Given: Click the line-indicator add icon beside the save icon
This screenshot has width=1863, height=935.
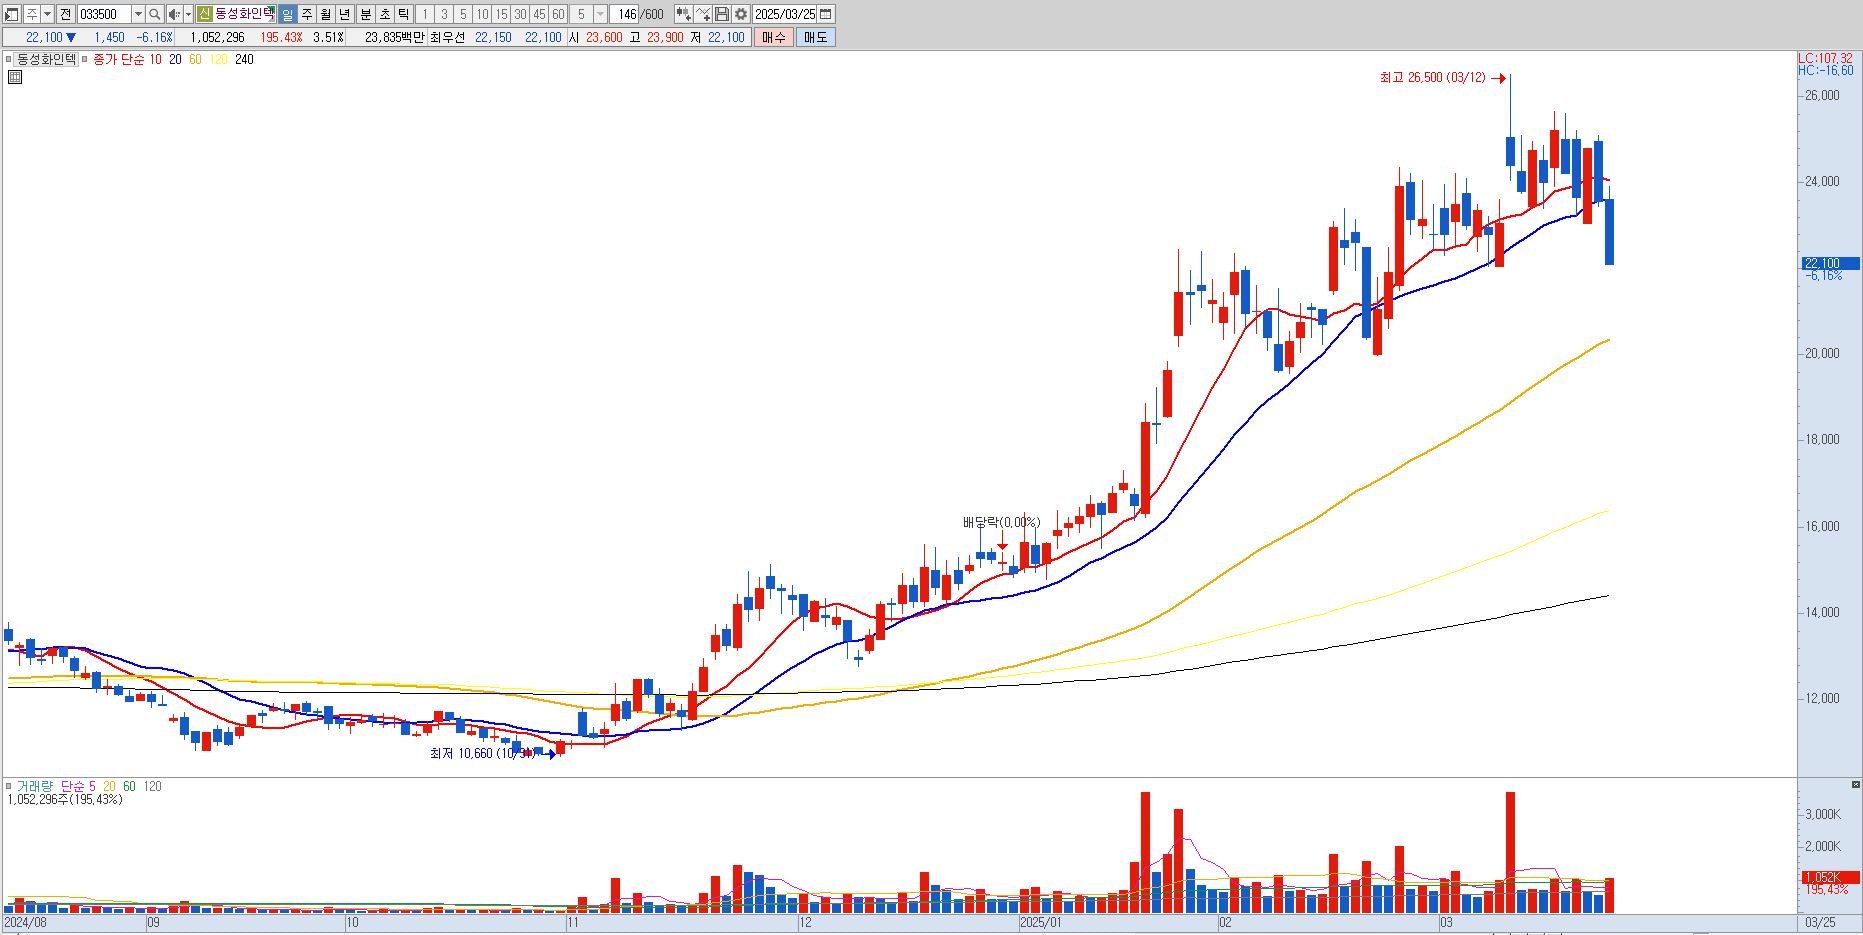Looking at the screenshot, I should coord(703,14).
